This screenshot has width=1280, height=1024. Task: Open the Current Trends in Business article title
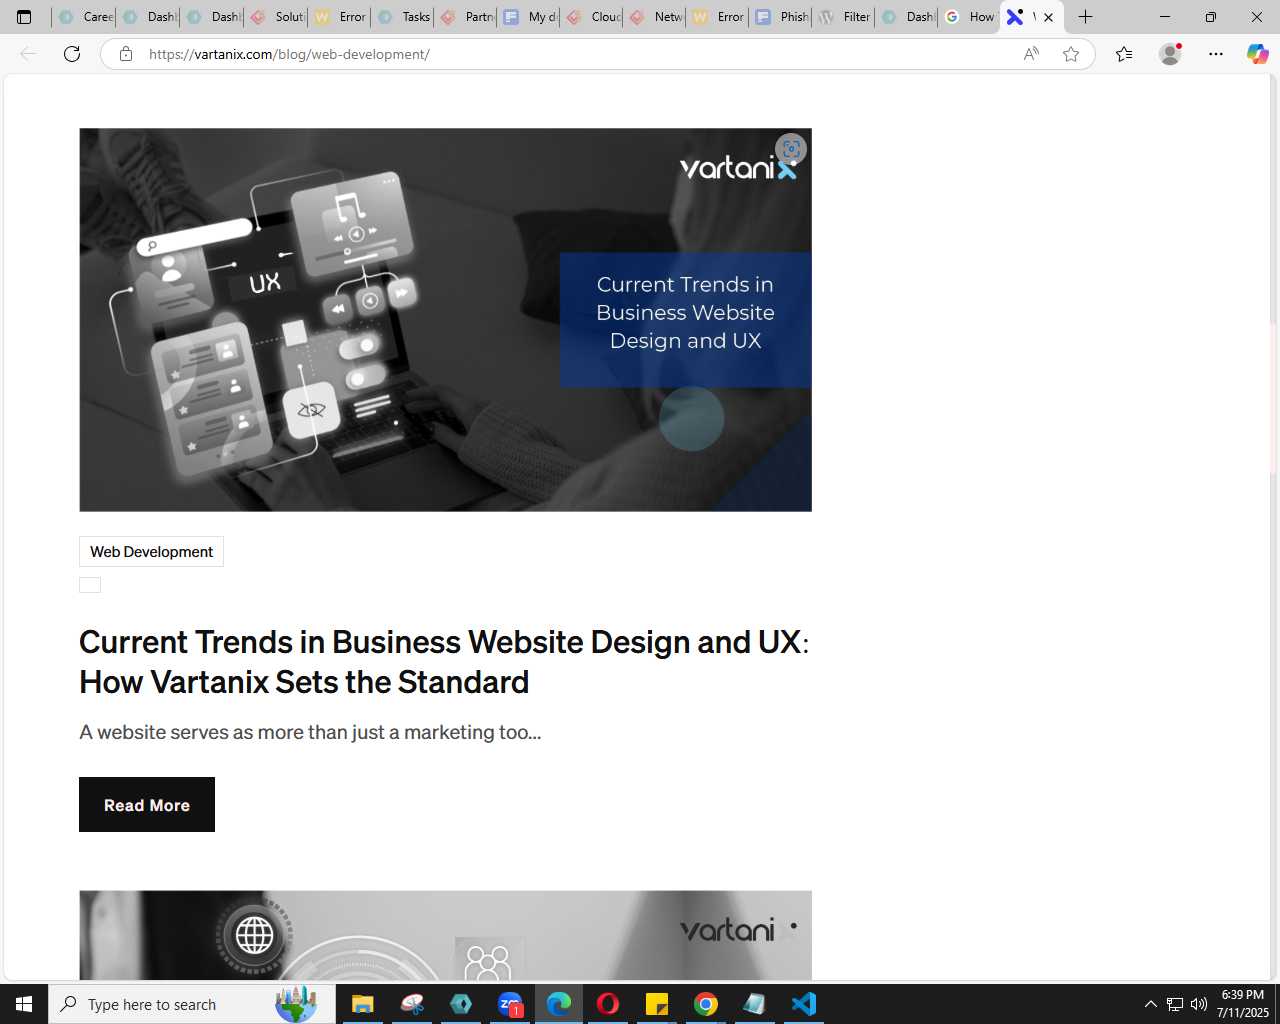pyautogui.click(x=444, y=662)
